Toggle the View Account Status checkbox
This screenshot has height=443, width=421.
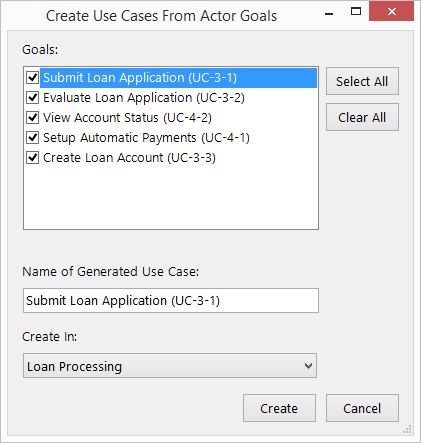(x=32, y=118)
